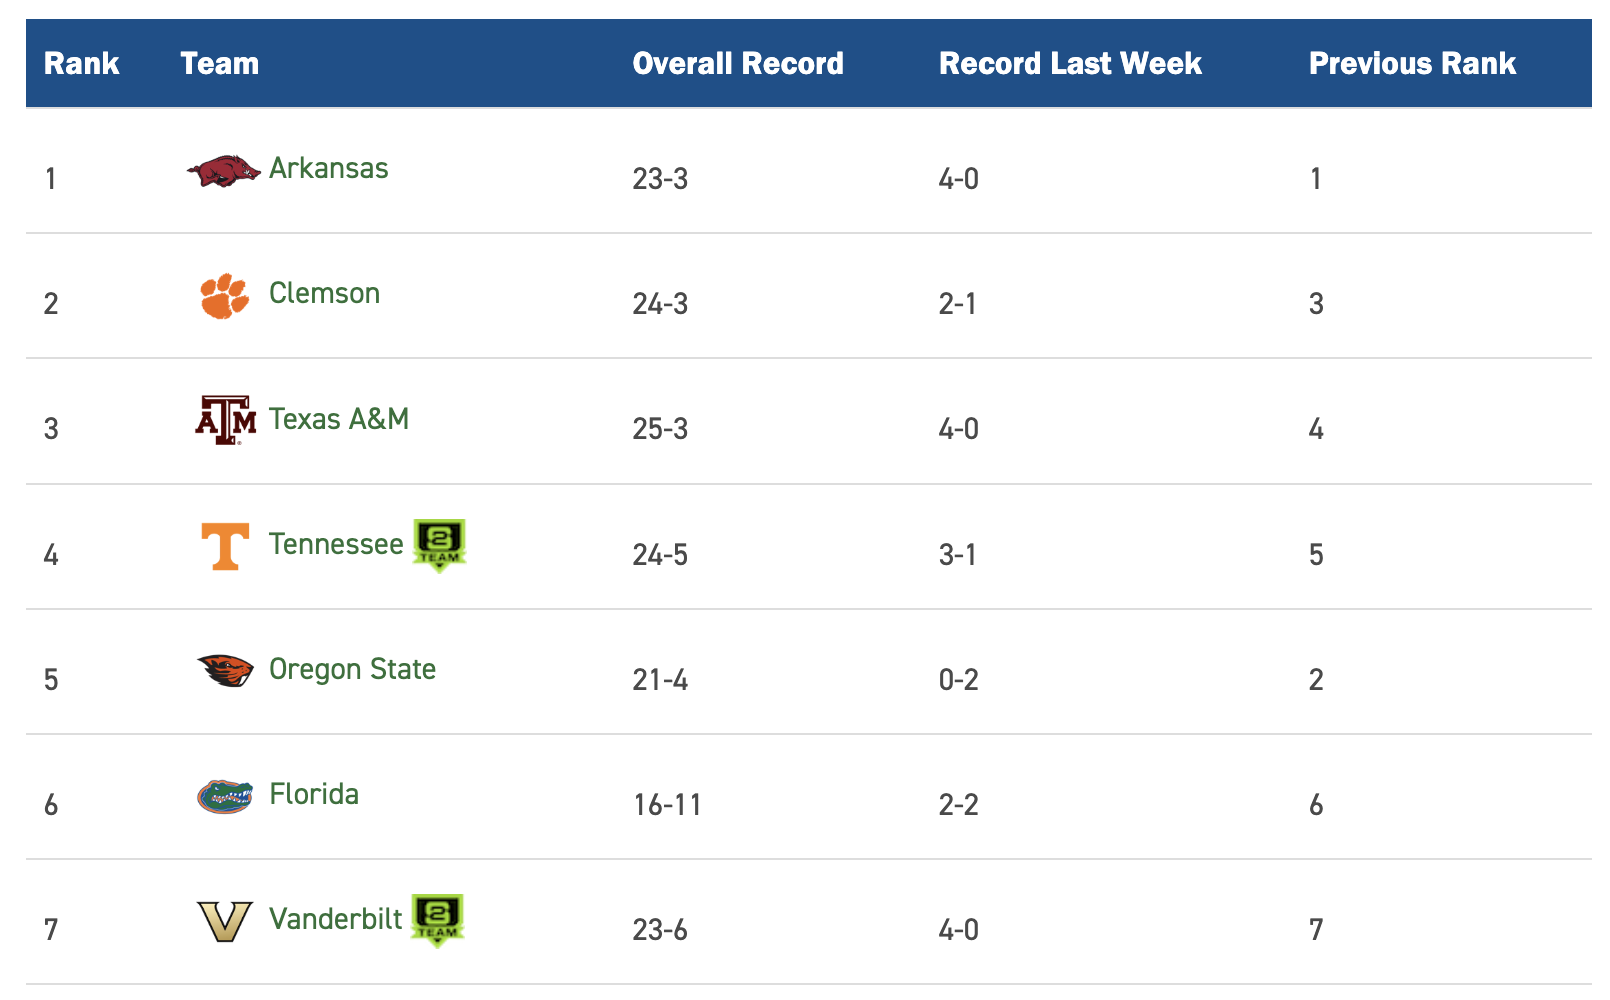Open the Texas A&M team link
This screenshot has width=1610, height=1000.
[339, 418]
